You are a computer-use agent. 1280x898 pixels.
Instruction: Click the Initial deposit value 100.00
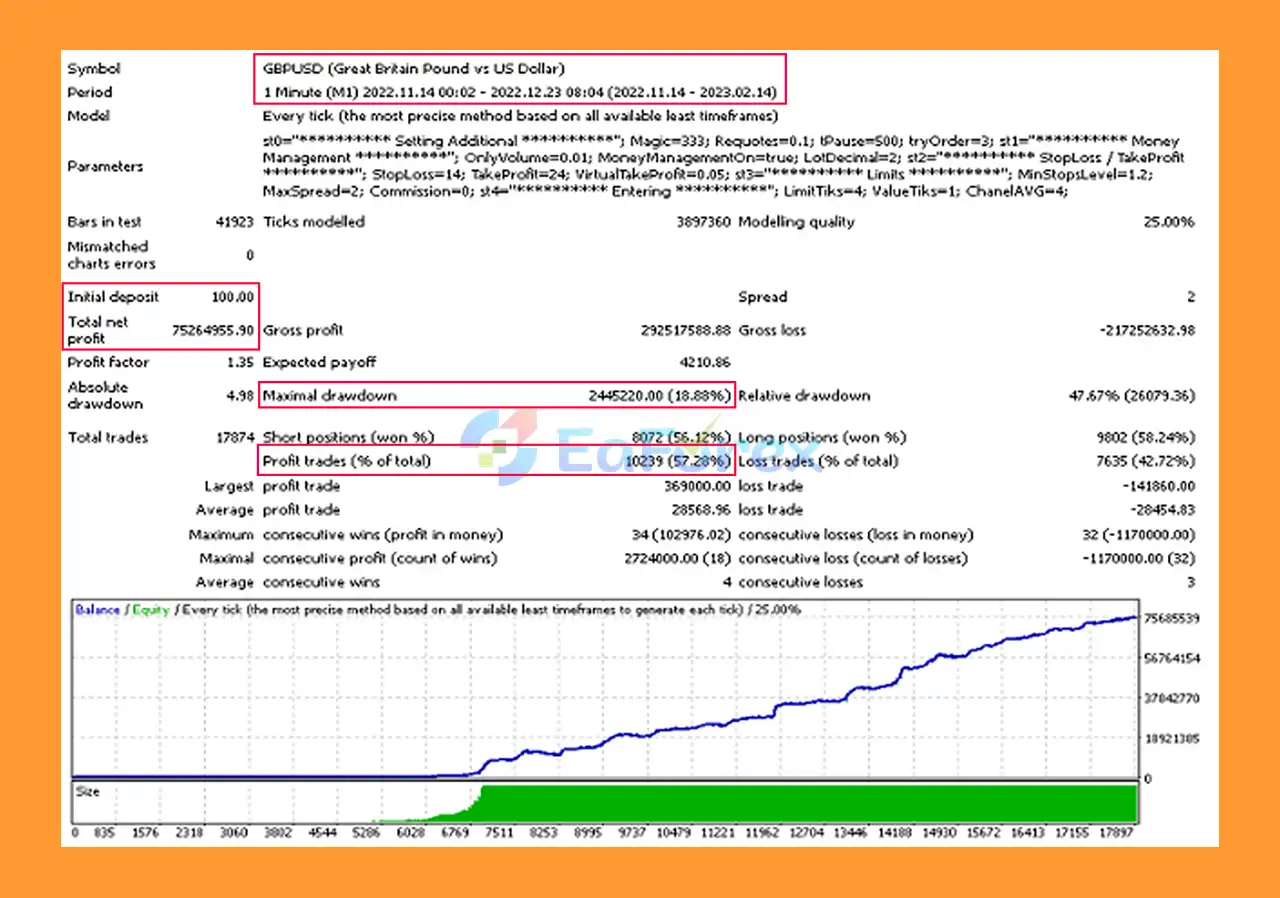click(x=235, y=297)
